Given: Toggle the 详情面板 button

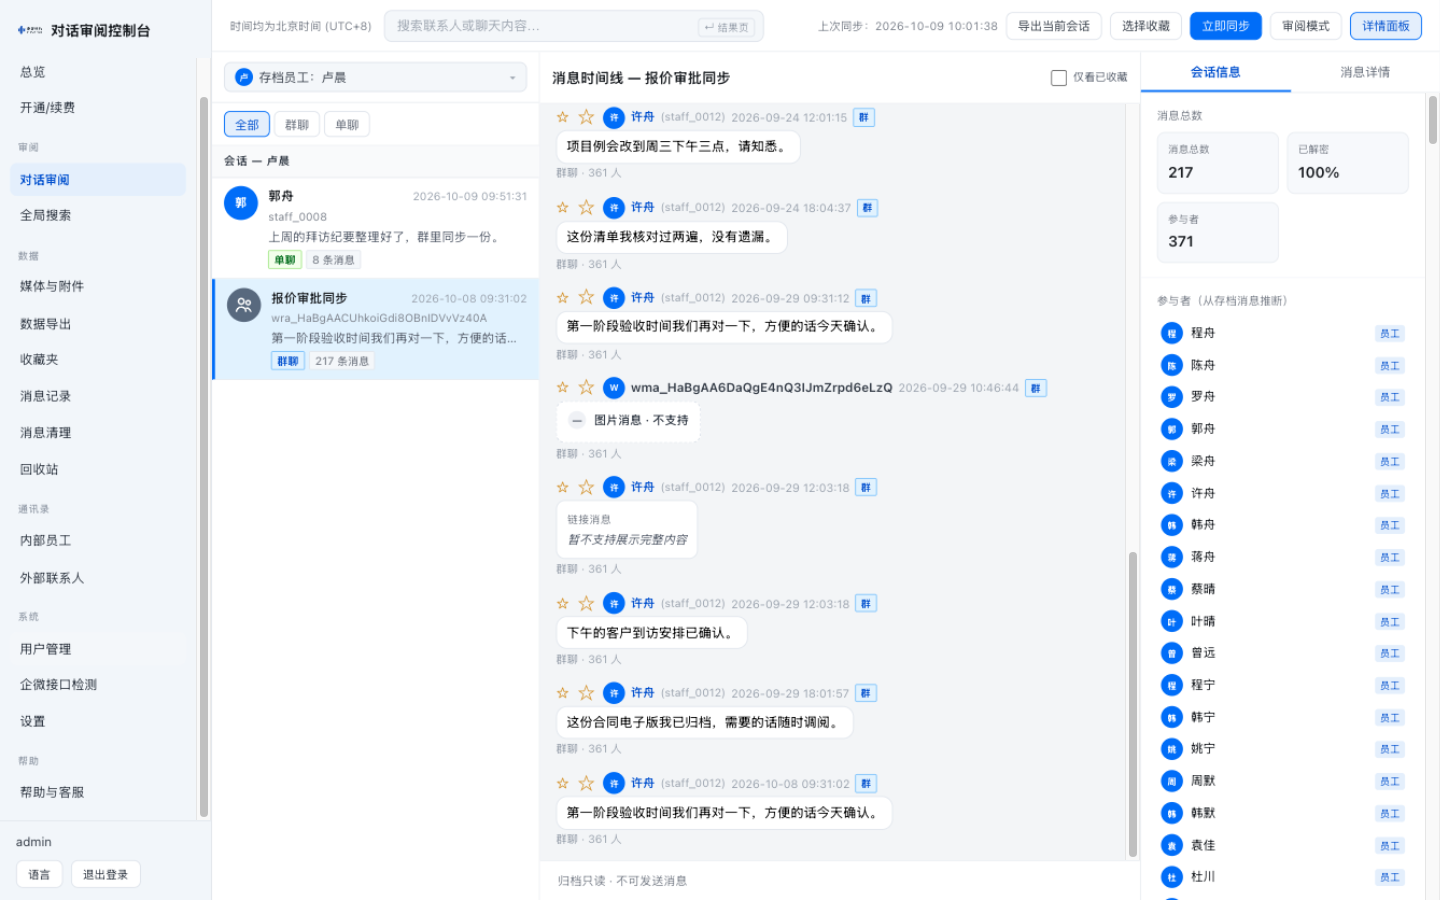Looking at the screenshot, I should pos(1386,26).
